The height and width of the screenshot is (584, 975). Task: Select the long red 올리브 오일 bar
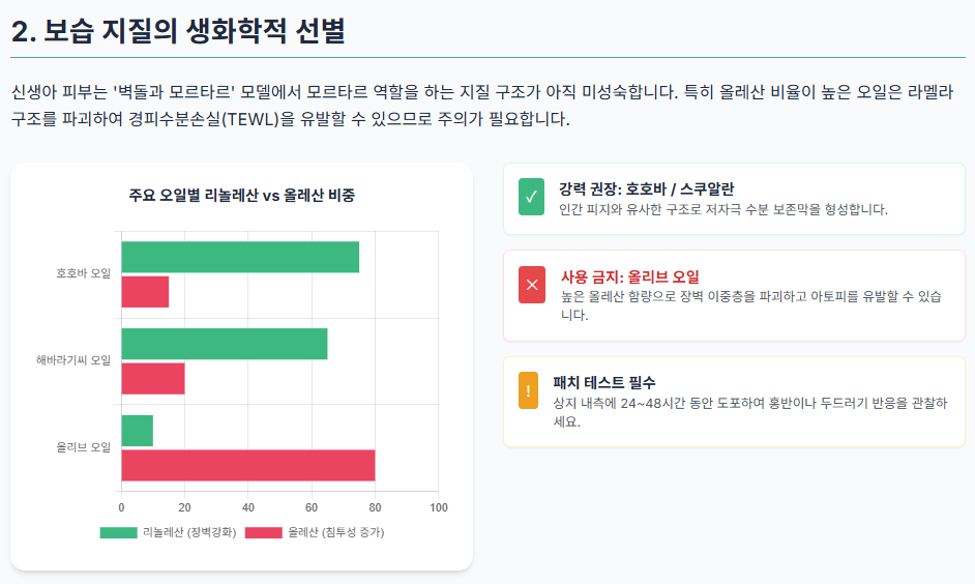coord(248,465)
